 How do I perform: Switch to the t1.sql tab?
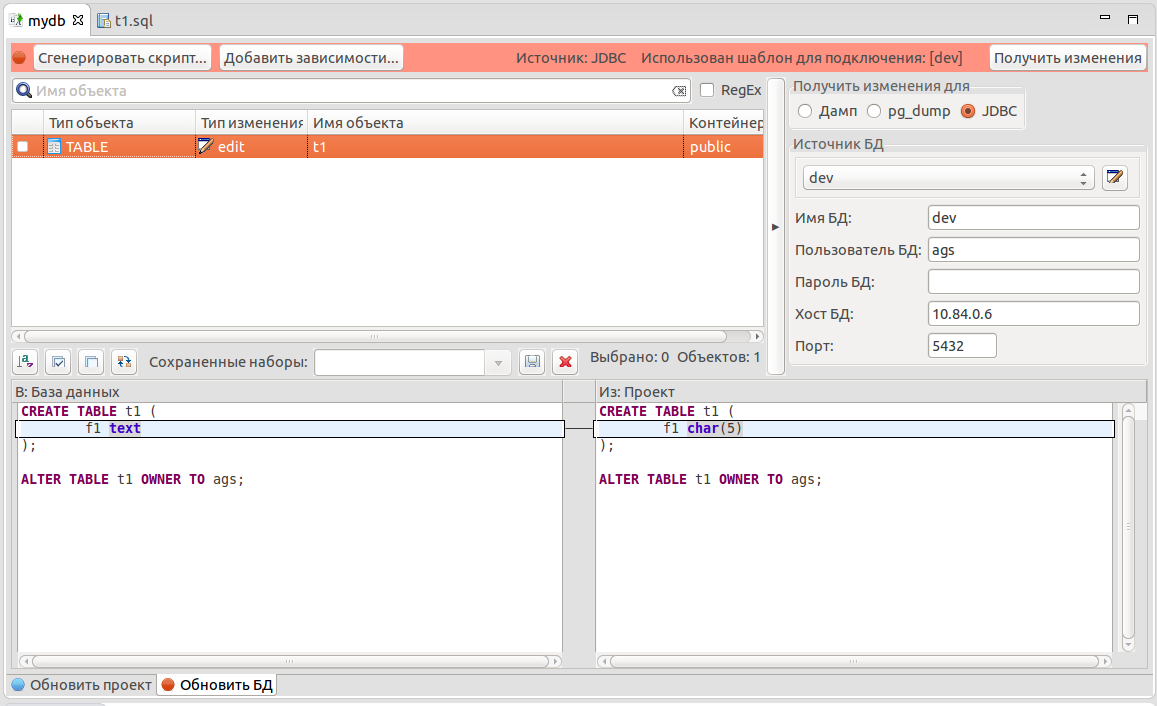126,21
